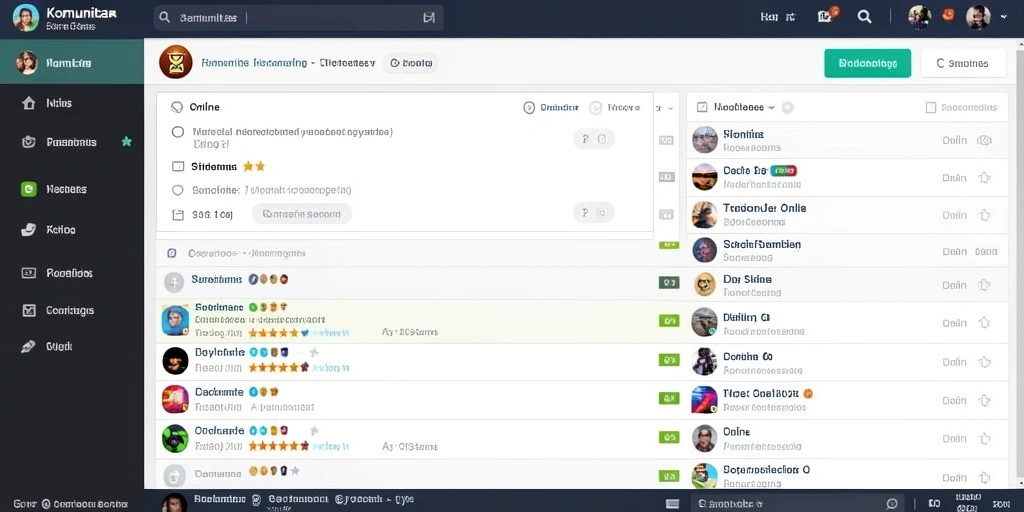The image size is (1024, 512).
Task: Click the gray plus circle in the first list row
Action: 174,282
